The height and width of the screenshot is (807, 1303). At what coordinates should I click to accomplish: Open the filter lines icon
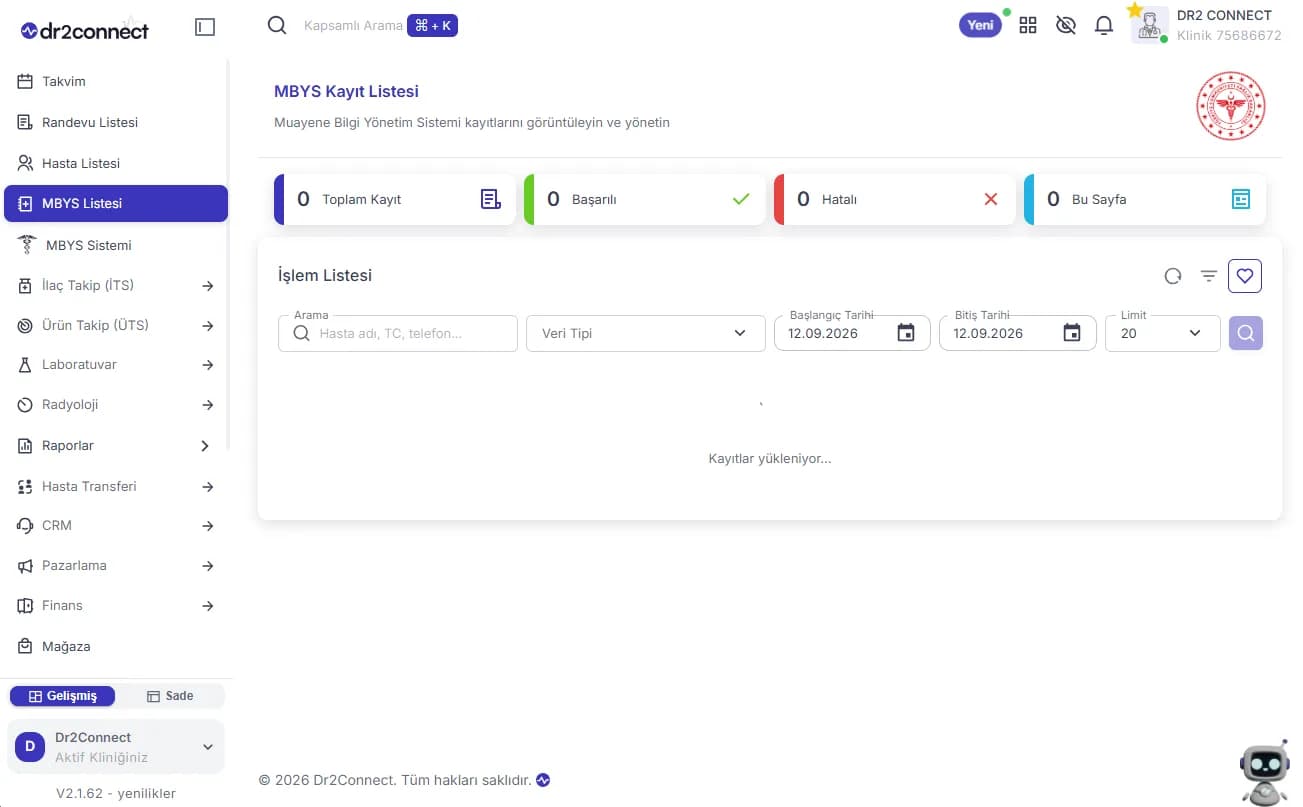pos(1209,276)
